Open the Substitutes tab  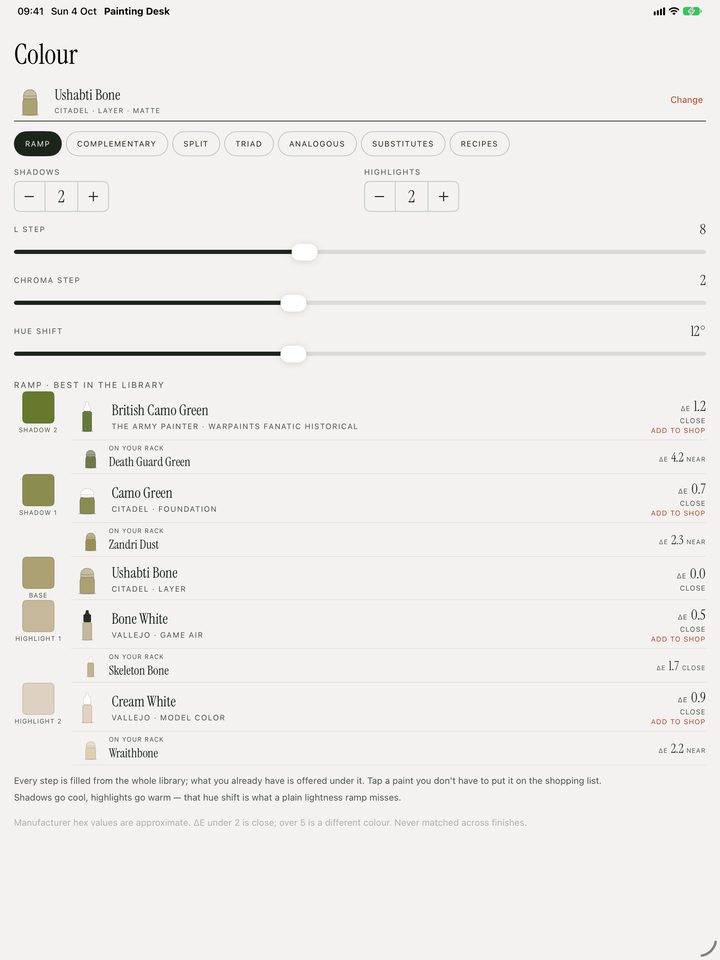pyautogui.click(x=403, y=144)
